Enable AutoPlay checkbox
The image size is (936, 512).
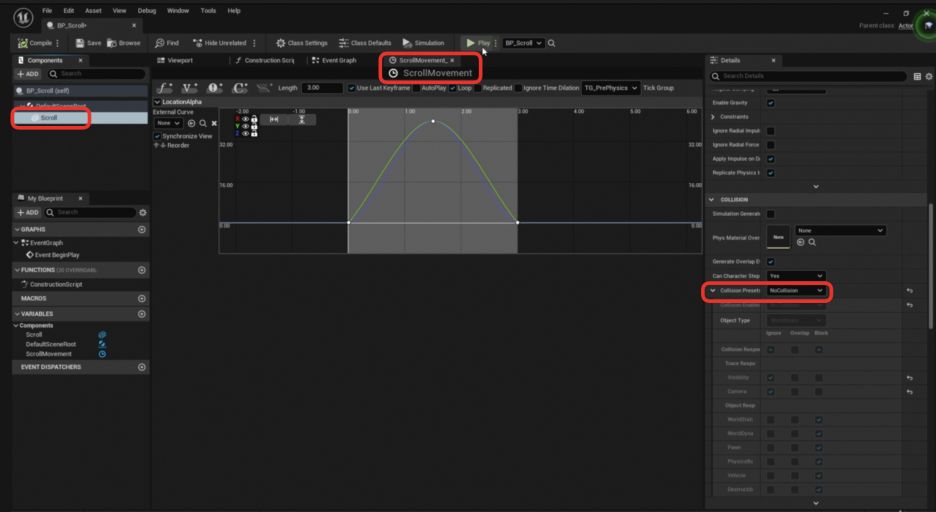tap(416, 88)
